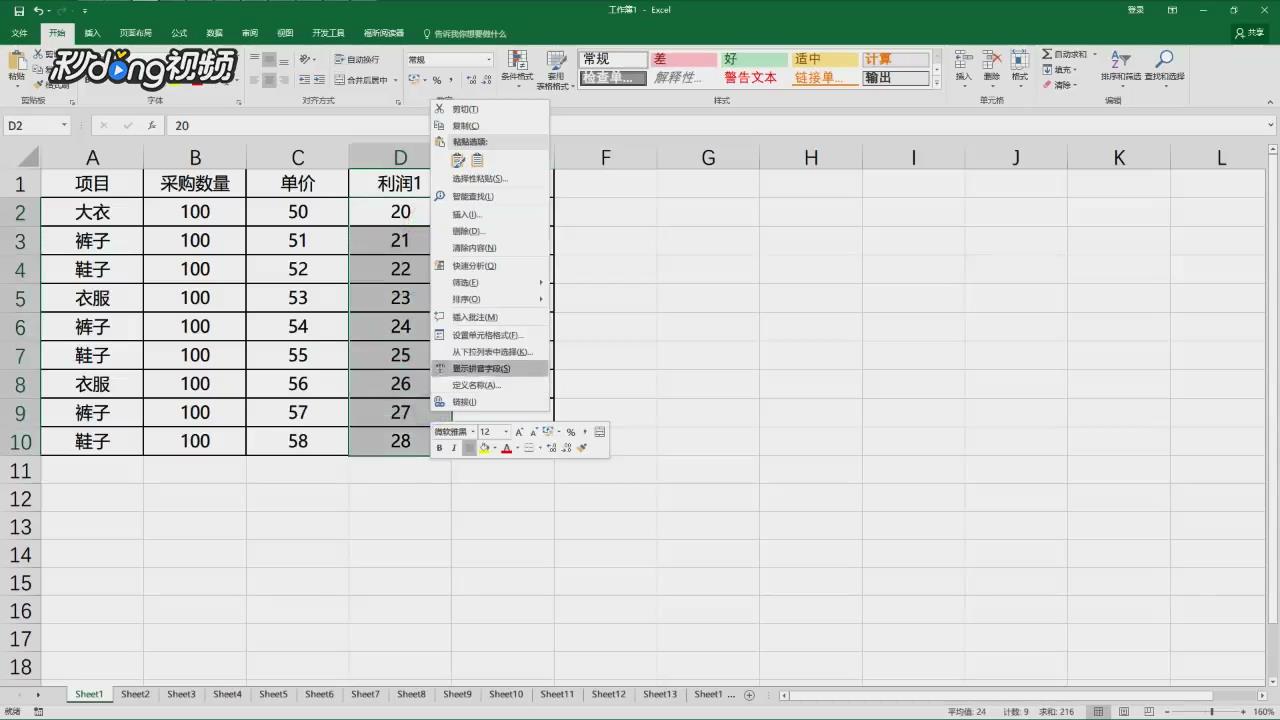This screenshot has width=1280, height=720.
Task: Click the Undo arrow icon
Action: (38, 10)
